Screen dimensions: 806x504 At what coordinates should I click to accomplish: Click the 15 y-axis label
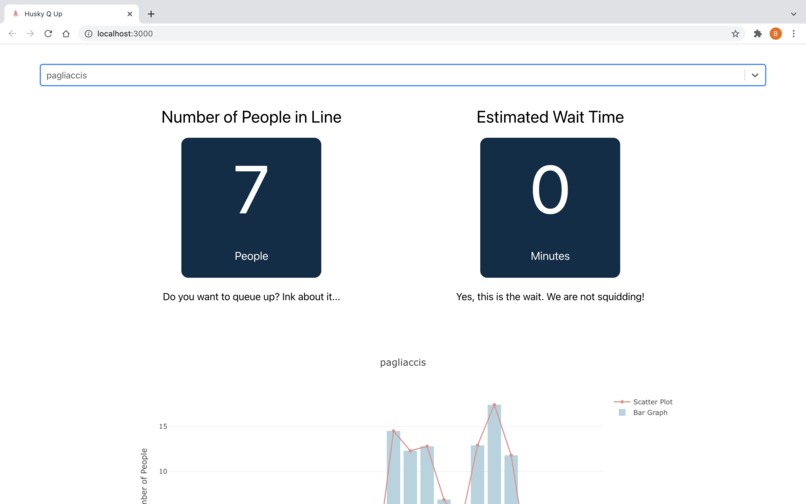[x=163, y=426]
